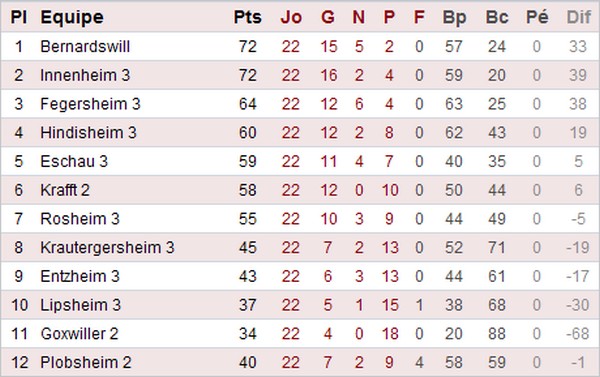Open Krautergersheim 3 team entry
The image size is (600, 377).
[107, 248]
